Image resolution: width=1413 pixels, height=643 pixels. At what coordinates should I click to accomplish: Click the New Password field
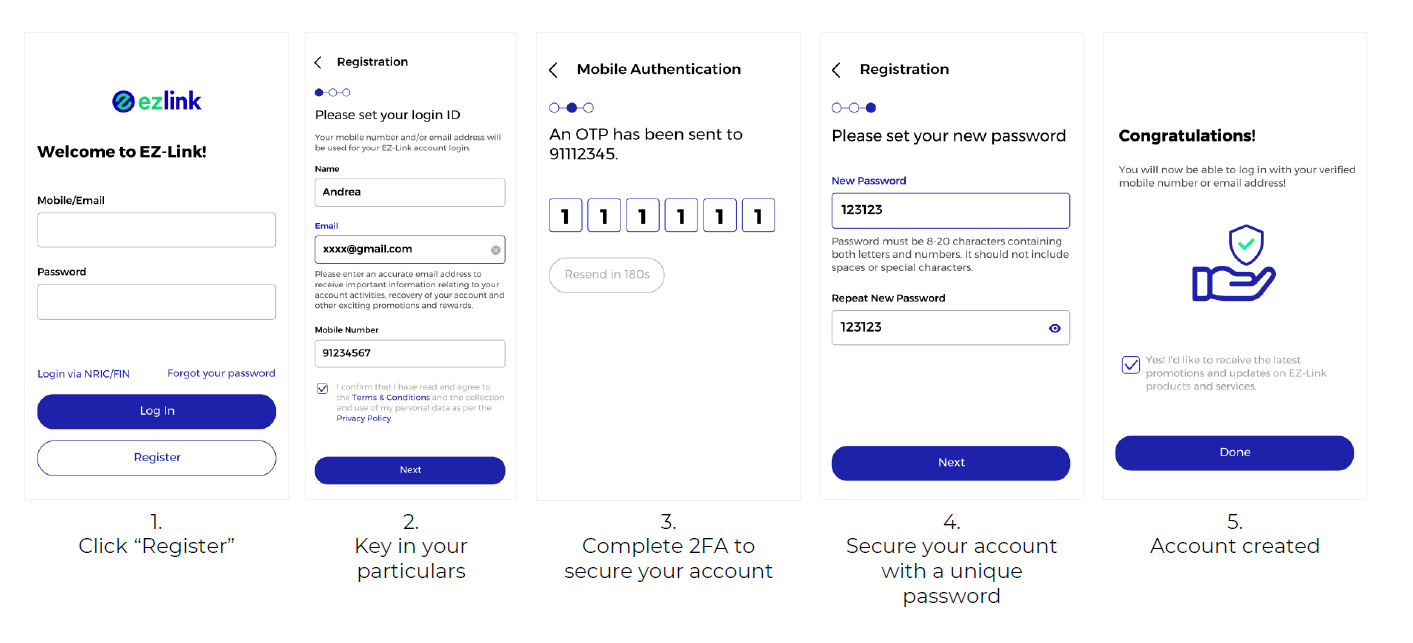pos(950,211)
